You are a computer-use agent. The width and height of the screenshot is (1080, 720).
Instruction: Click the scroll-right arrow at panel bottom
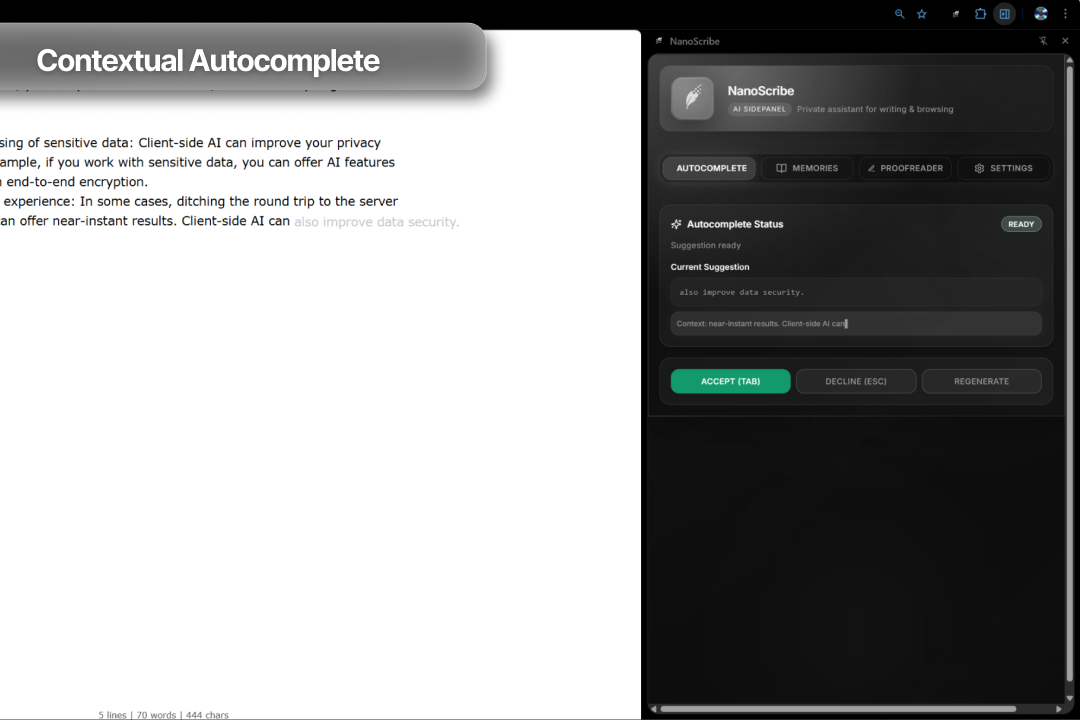point(1059,708)
